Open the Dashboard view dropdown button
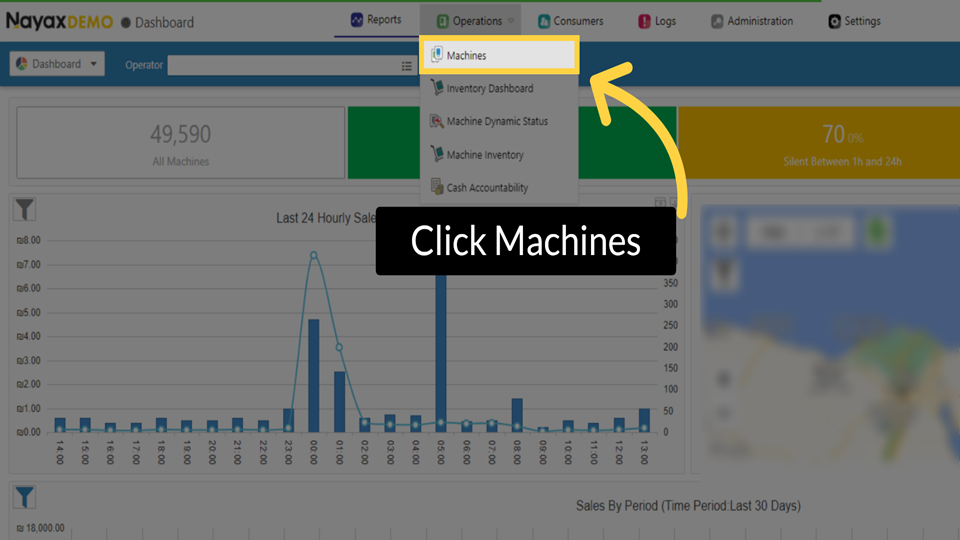 tap(57, 64)
